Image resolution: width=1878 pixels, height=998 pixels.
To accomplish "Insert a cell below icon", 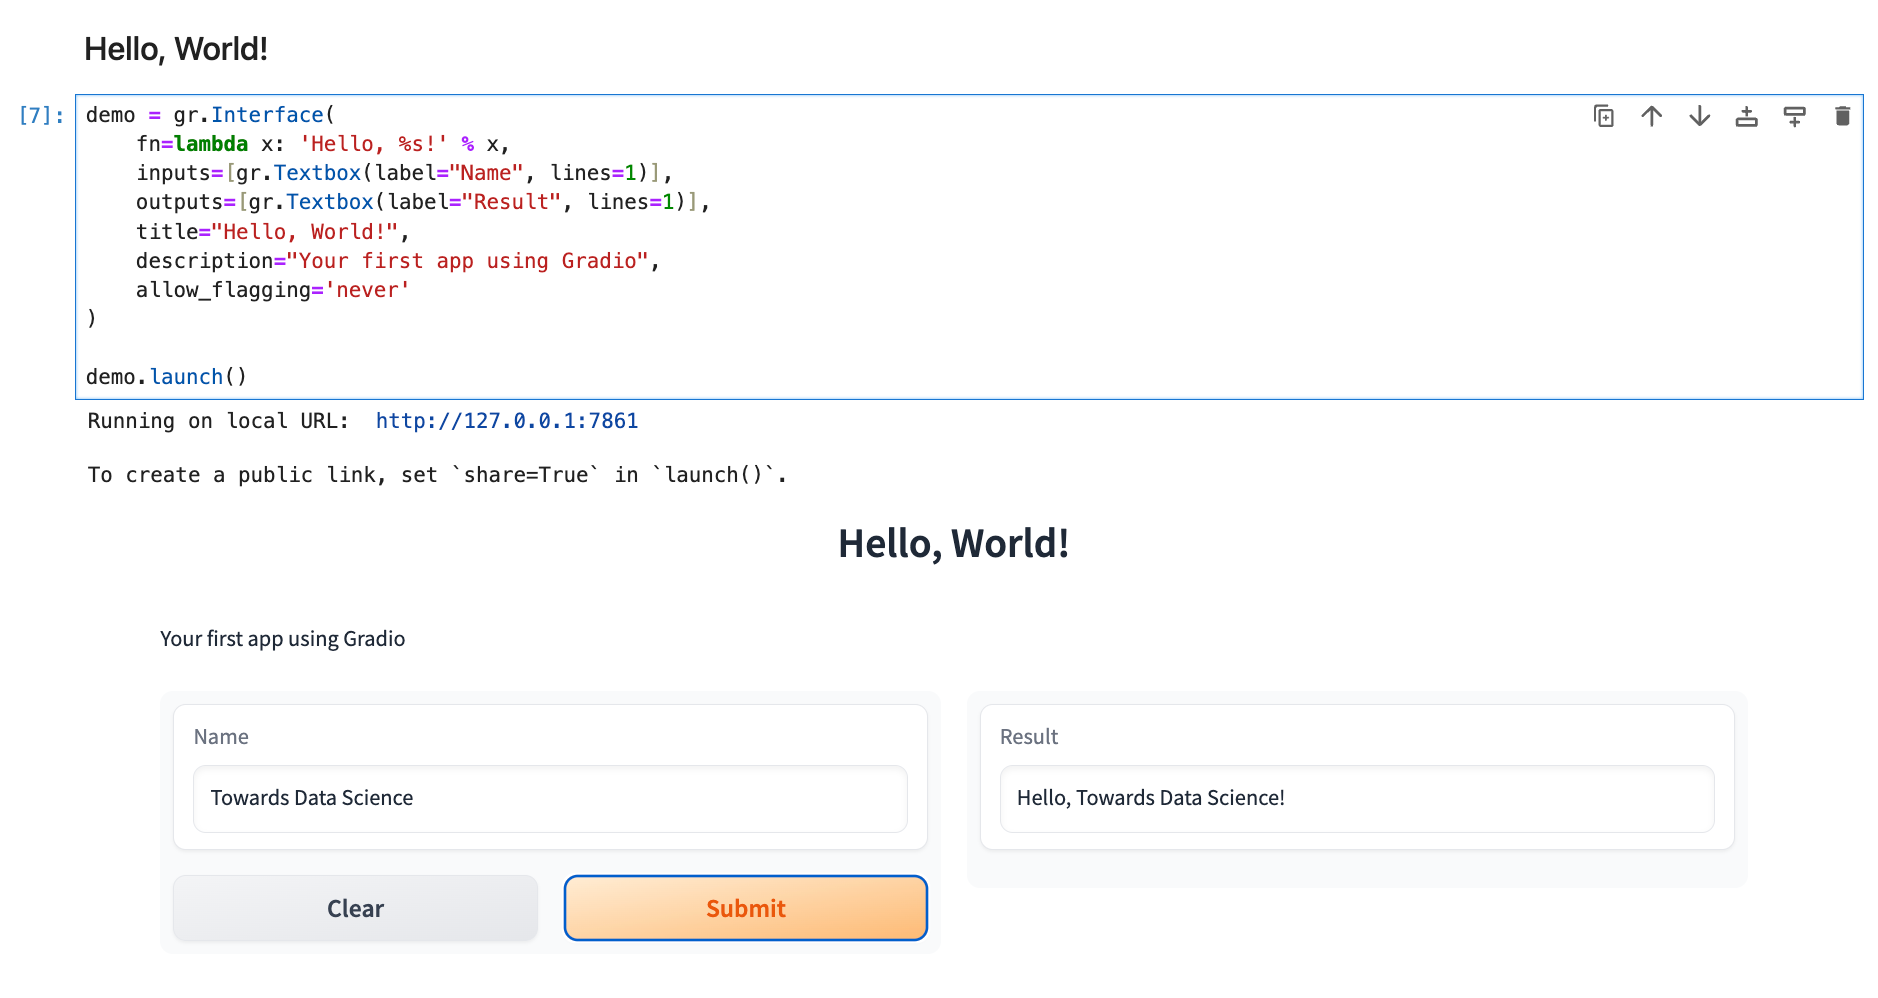I will pyautogui.click(x=1795, y=116).
